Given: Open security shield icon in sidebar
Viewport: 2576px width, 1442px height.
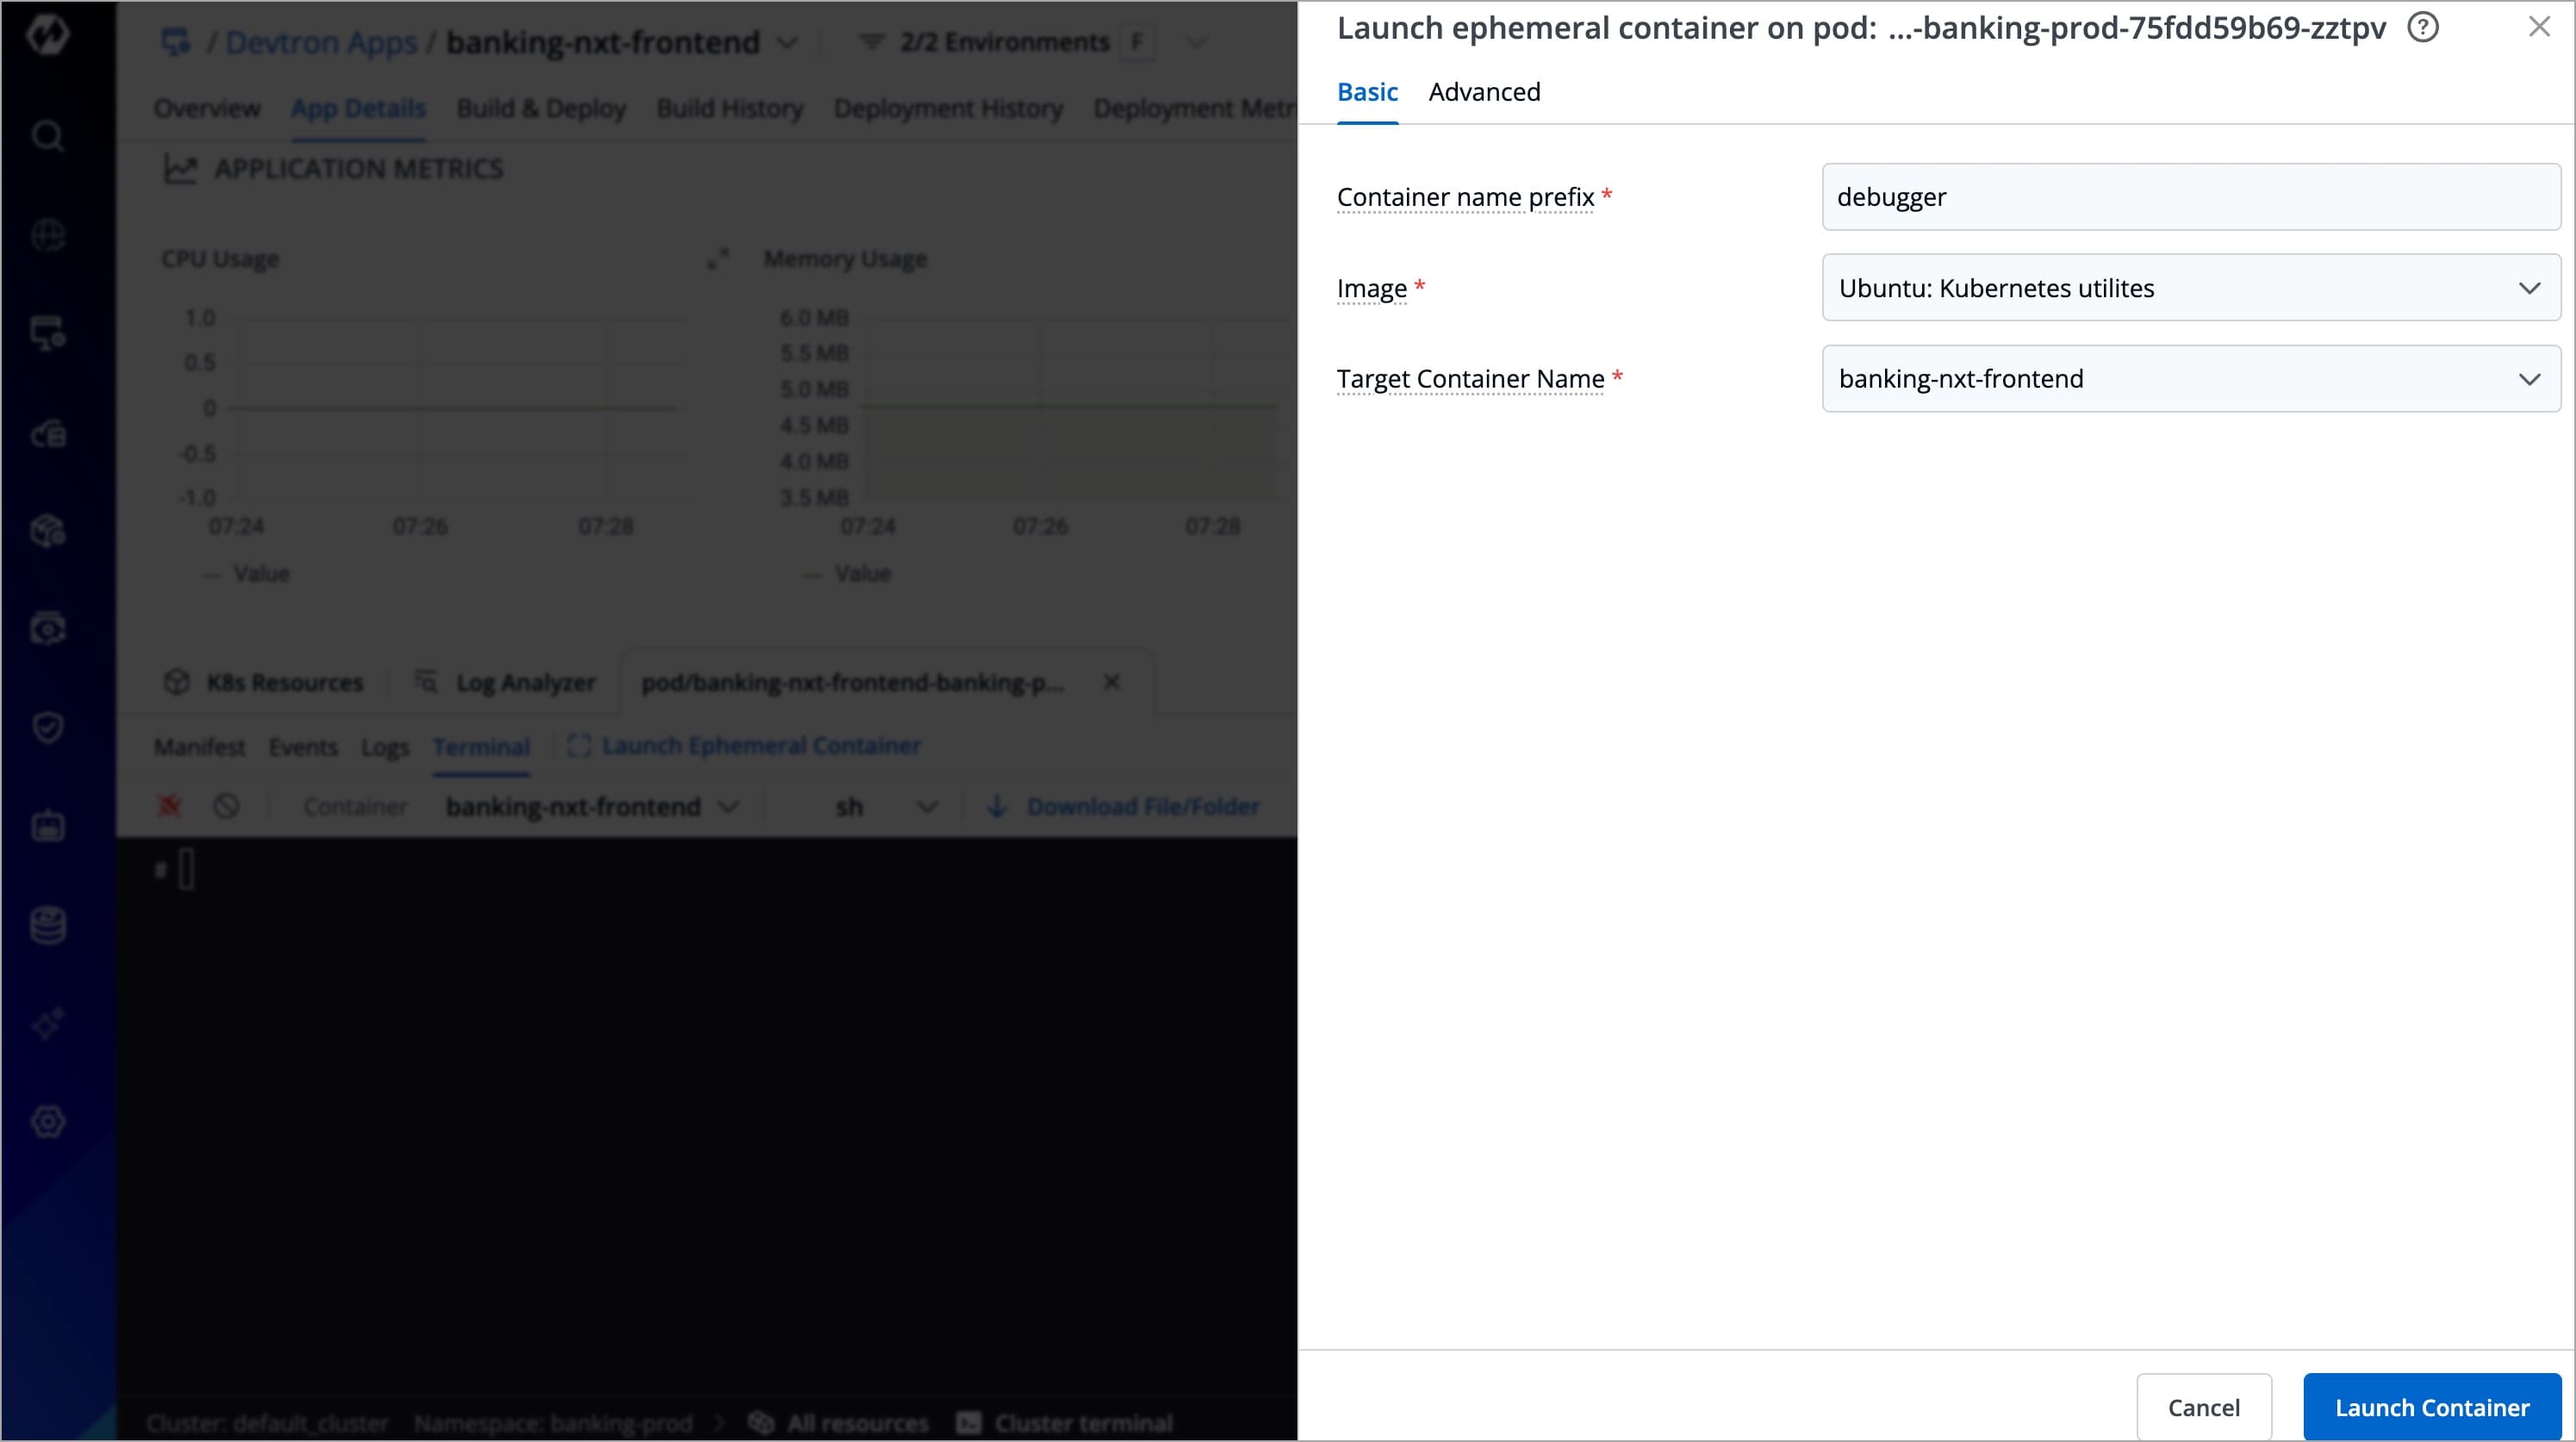Looking at the screenshot, I should 47,727.
